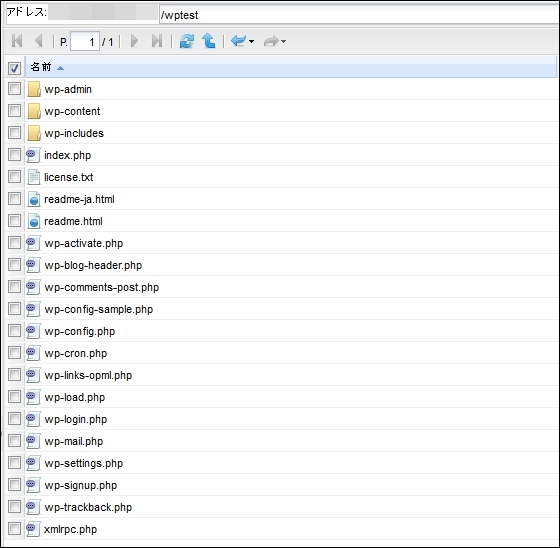Screen dimensions: 560x548
Task: Click the wp-activate.php file icon
Action: tap(33, 243)
